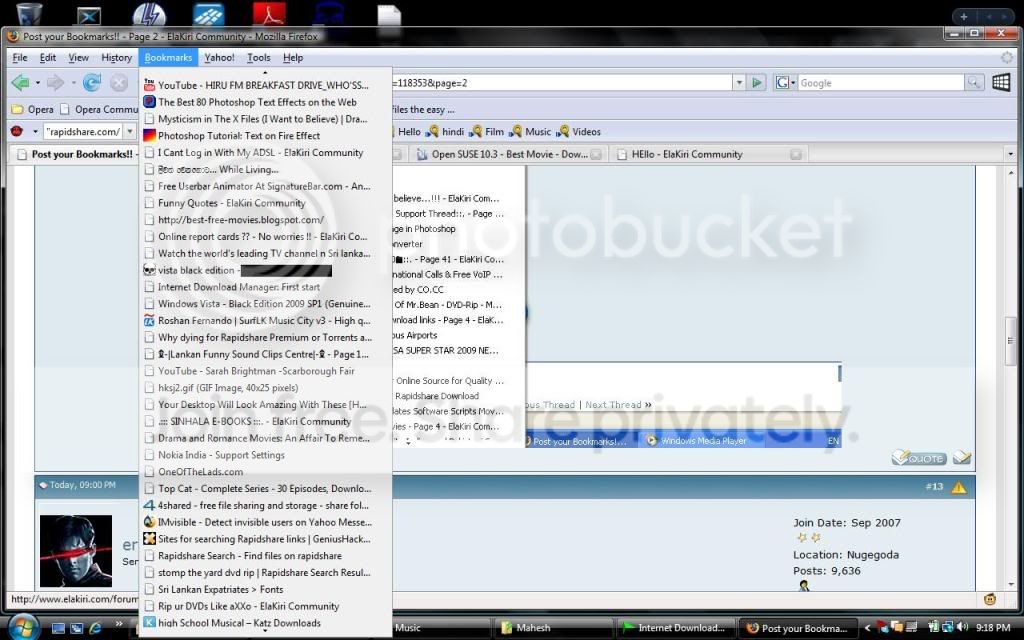The width and height of the screenshot is (1024, 640).
Task: Open the search engine selector dropdown
Action: click(x=784, y=82)
